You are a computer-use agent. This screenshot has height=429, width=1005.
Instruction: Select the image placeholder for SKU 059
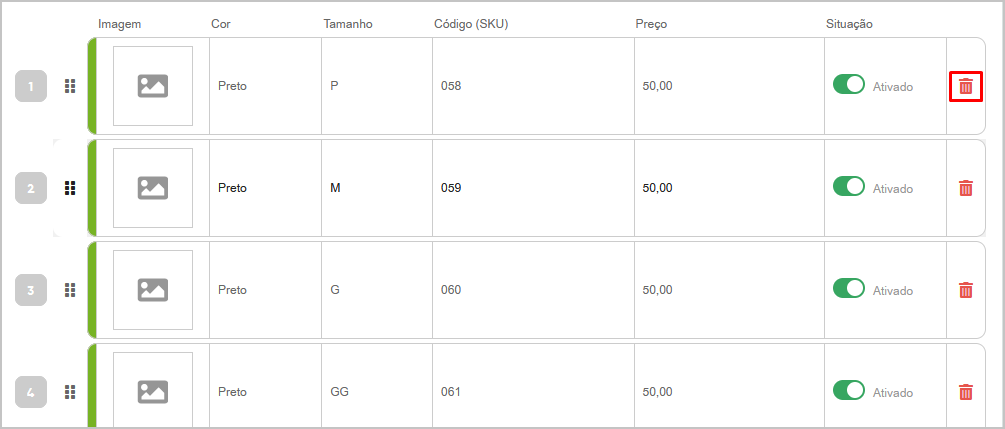[153, 188]
